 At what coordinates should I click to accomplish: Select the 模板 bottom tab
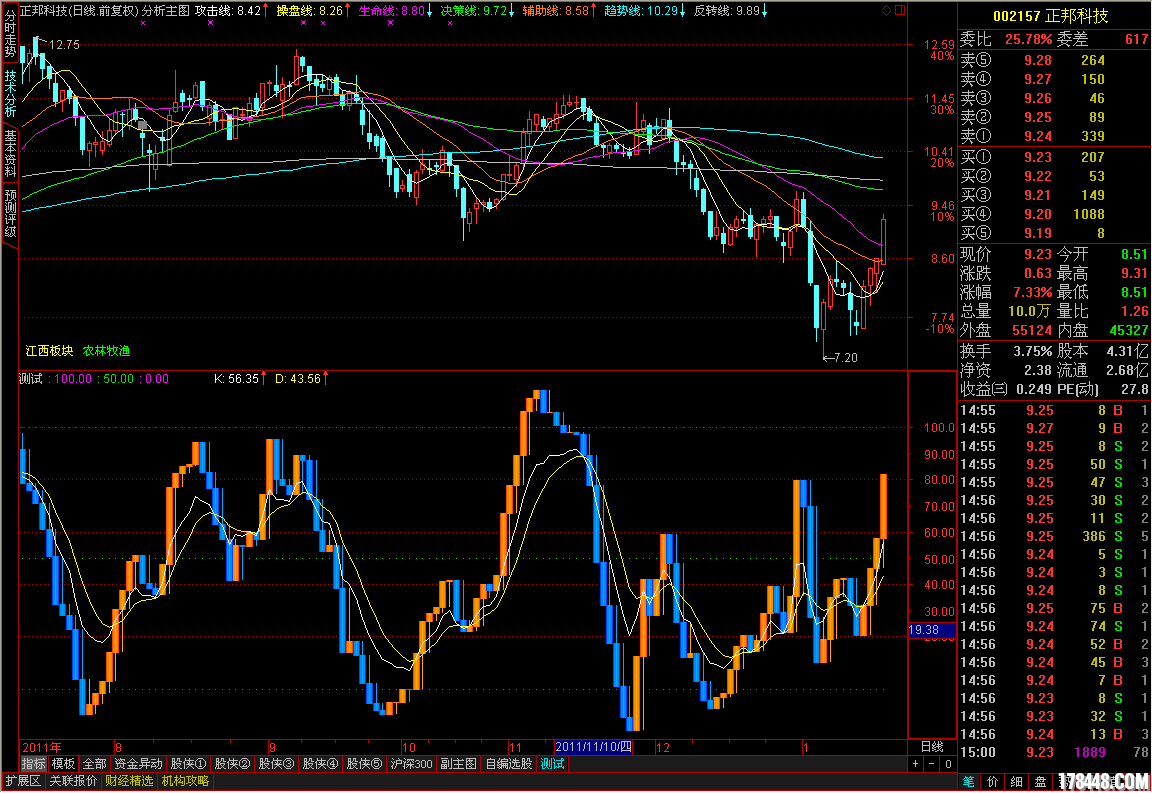click(63, 764)
